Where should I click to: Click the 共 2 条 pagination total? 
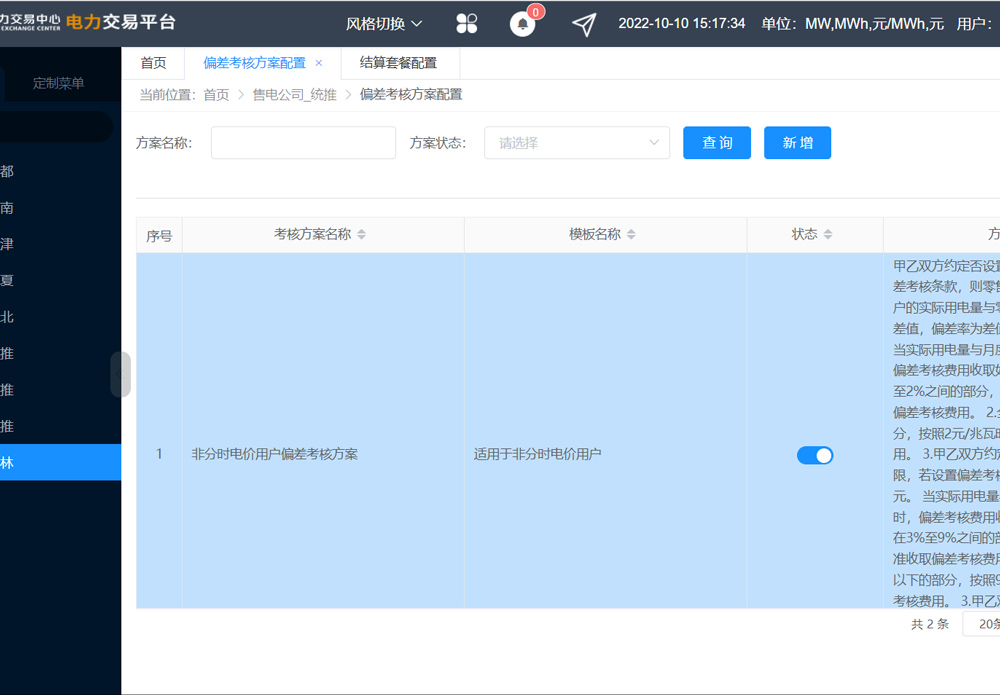(x=930, y=624)
